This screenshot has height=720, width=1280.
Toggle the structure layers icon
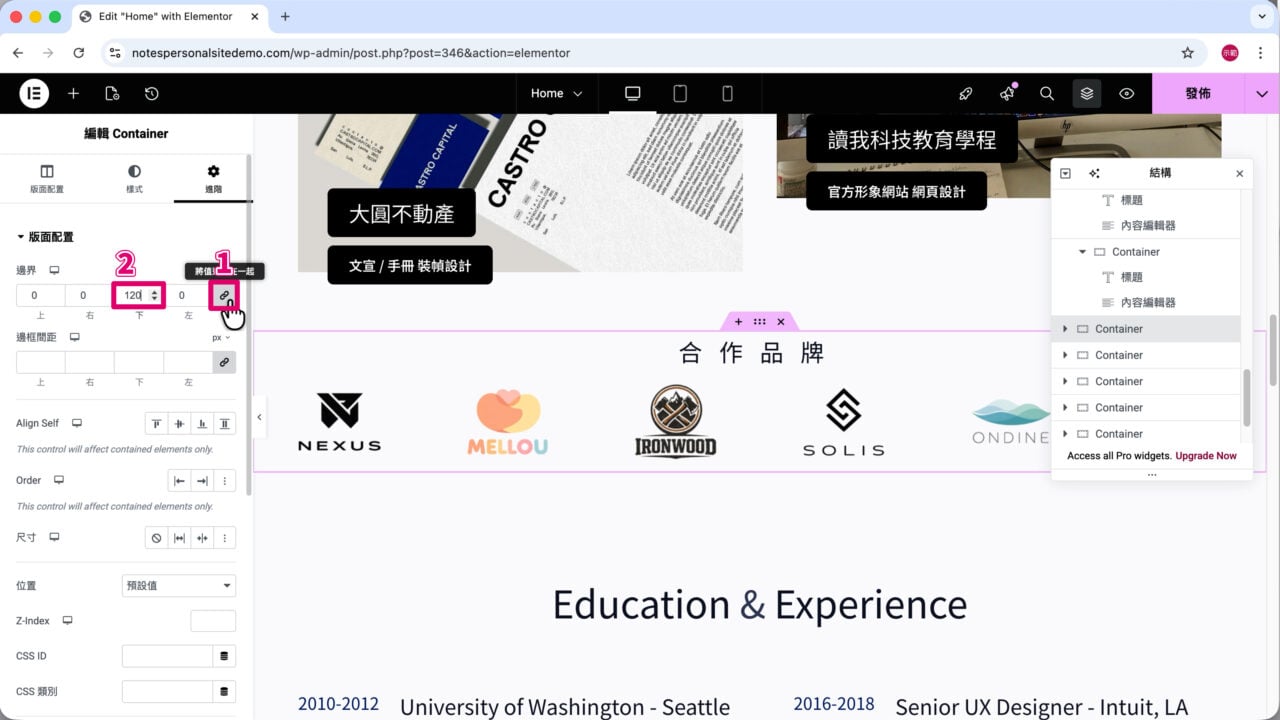tap(1087, 93)
